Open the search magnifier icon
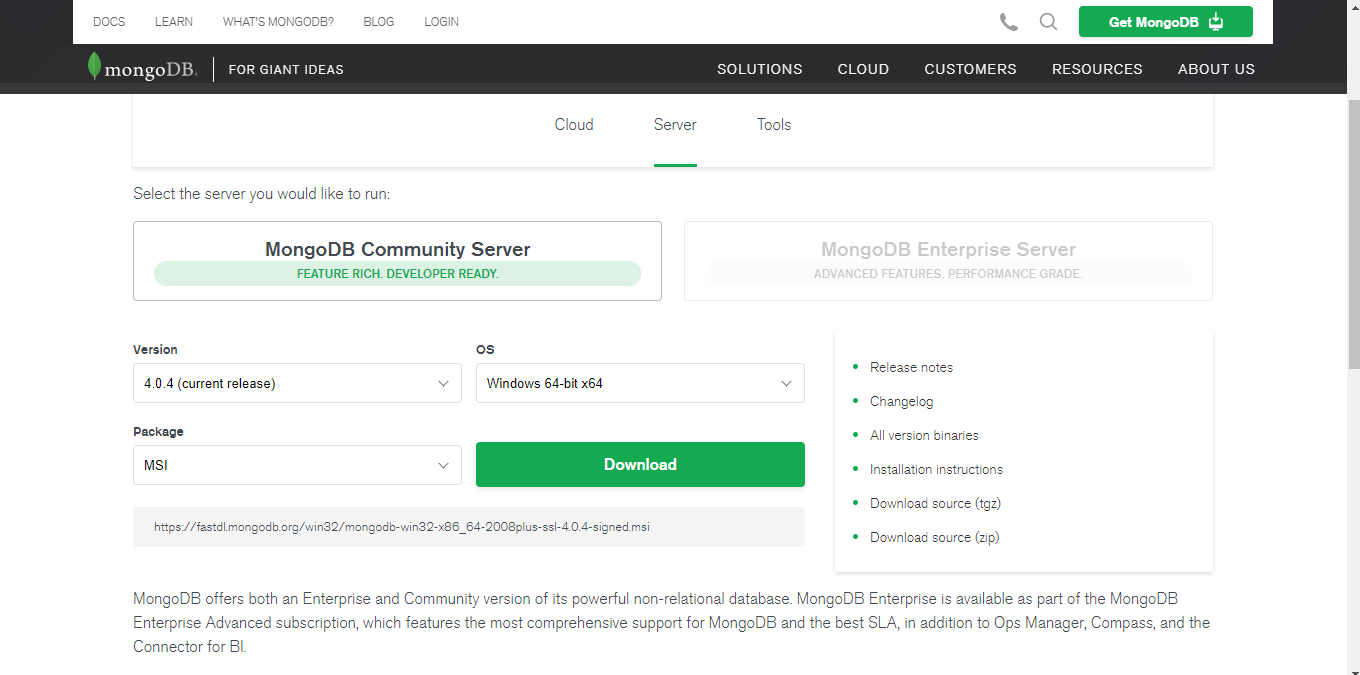 point(1048,21)
